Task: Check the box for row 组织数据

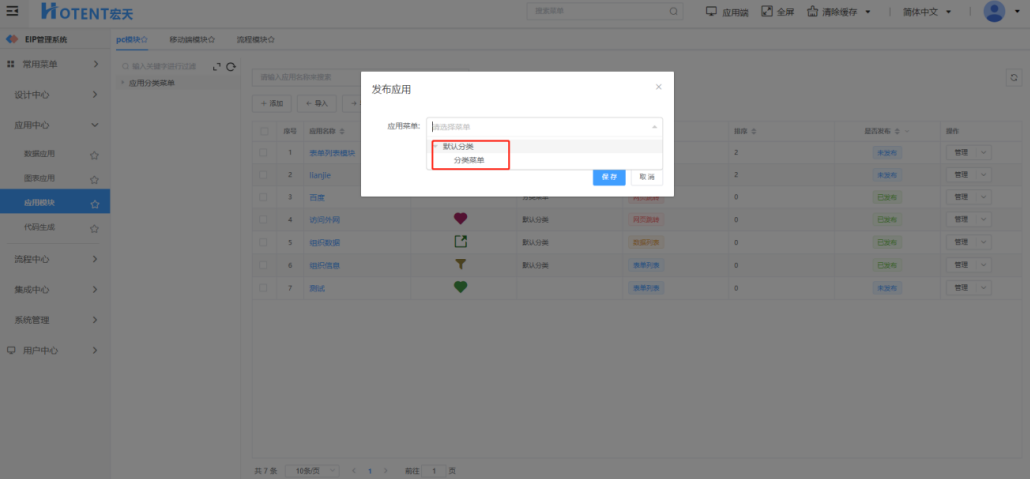Action: pyautogui.click(x=263, y=242)
